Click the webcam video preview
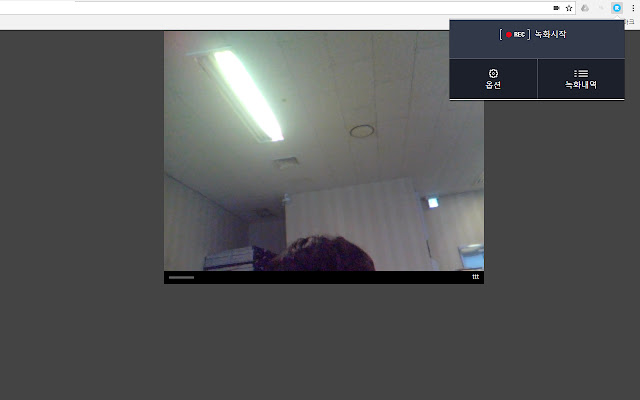 [323, 150]
